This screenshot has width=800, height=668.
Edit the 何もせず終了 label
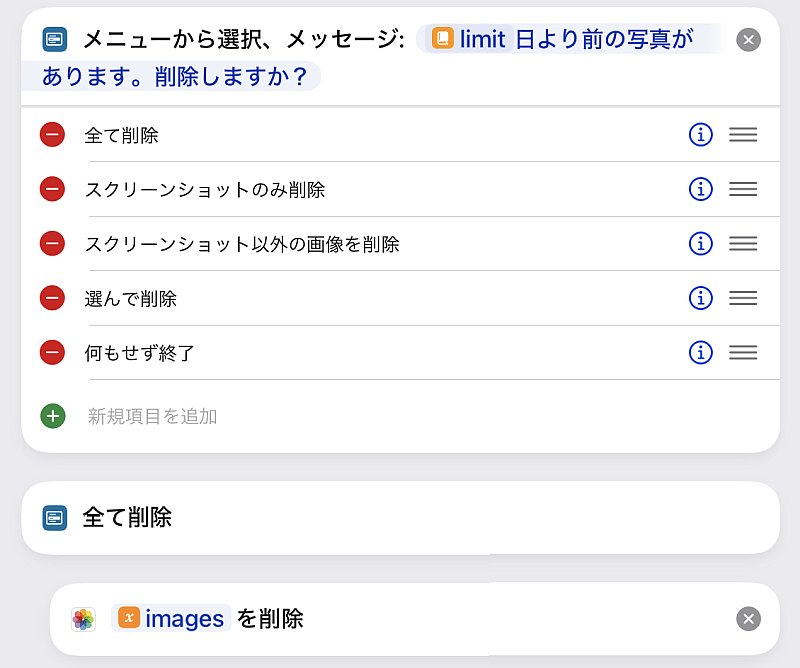tap(139, 353)
